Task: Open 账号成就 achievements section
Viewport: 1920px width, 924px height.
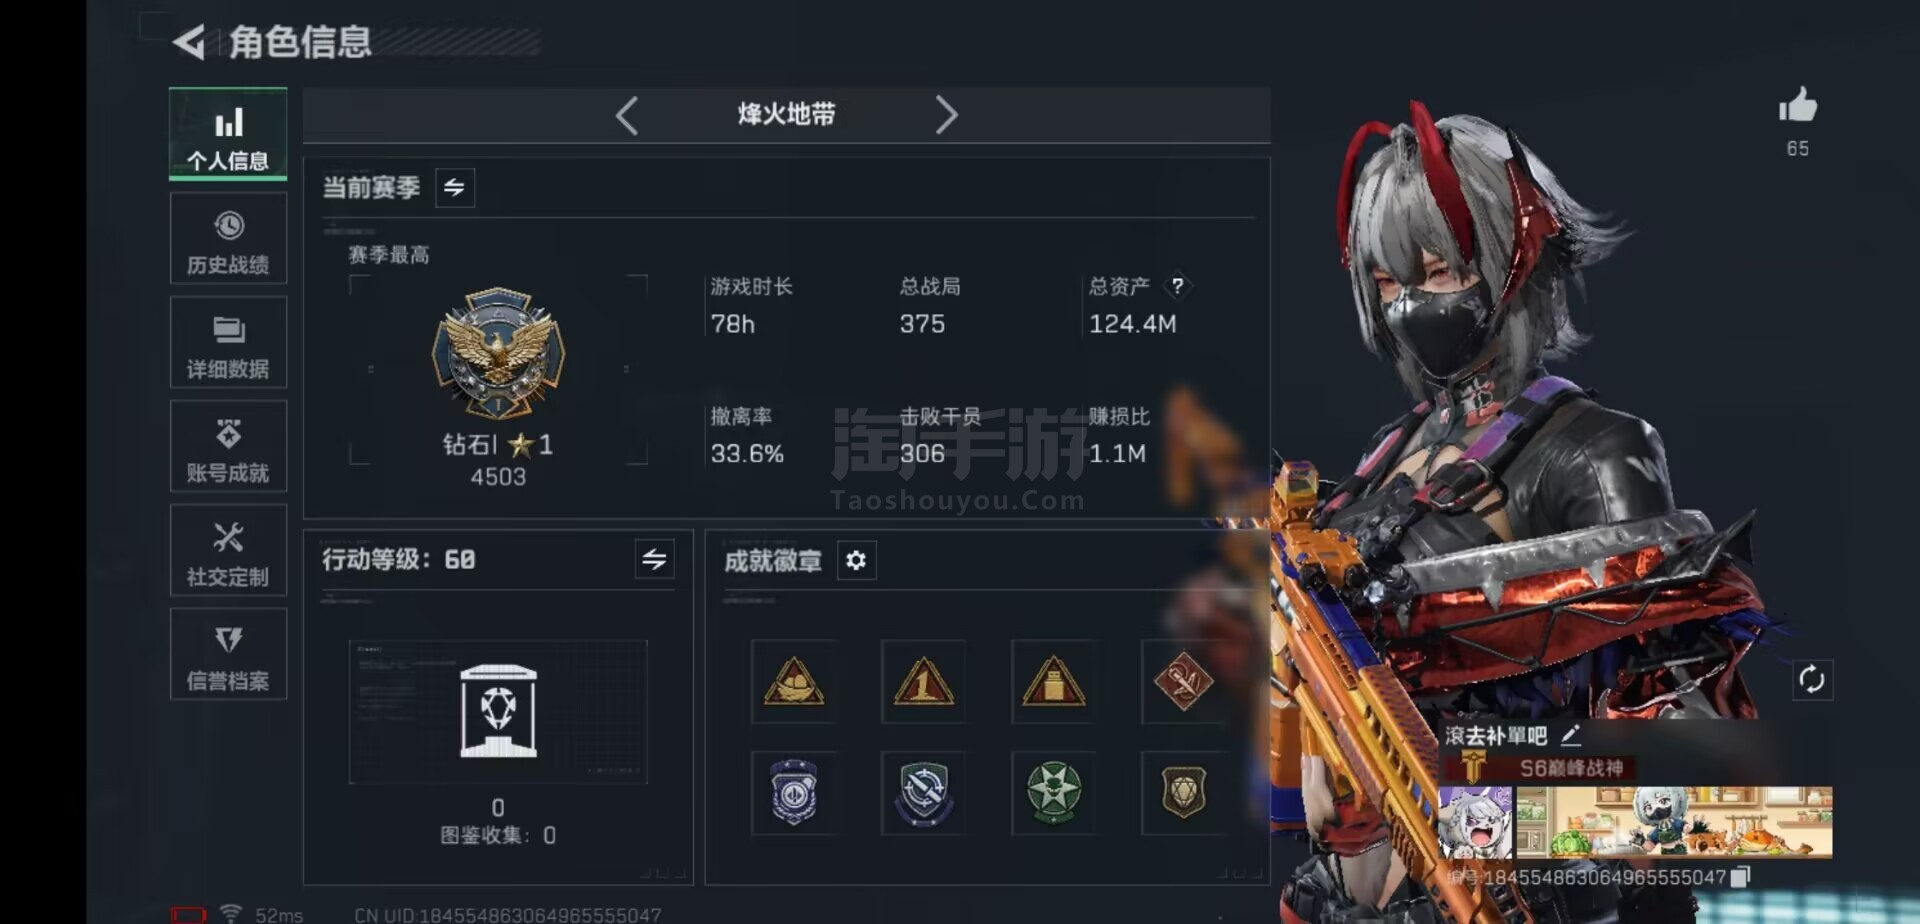Action: pos(228,447)
